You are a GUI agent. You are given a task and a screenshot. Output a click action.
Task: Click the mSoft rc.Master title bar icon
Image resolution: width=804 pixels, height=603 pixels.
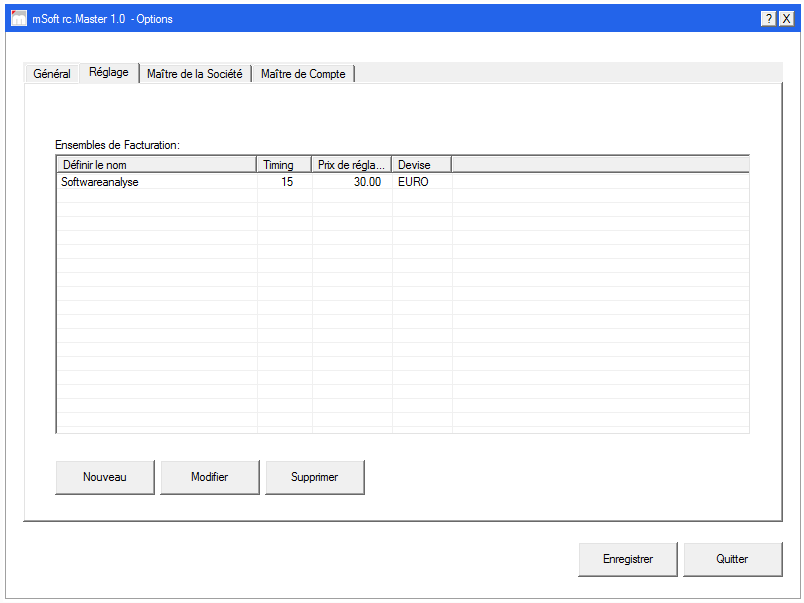[x=18, y=19]
